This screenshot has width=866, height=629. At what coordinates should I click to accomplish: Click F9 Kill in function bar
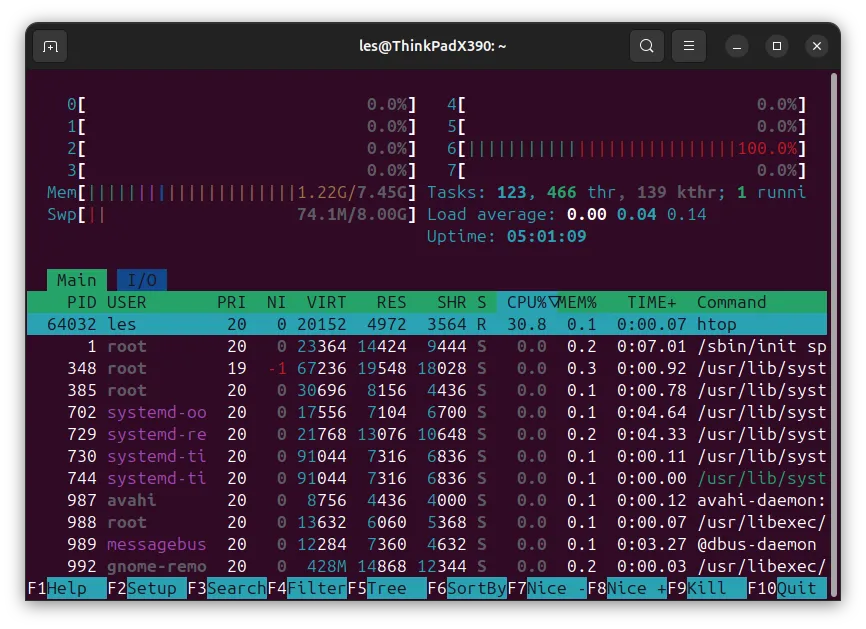[707, 588]
